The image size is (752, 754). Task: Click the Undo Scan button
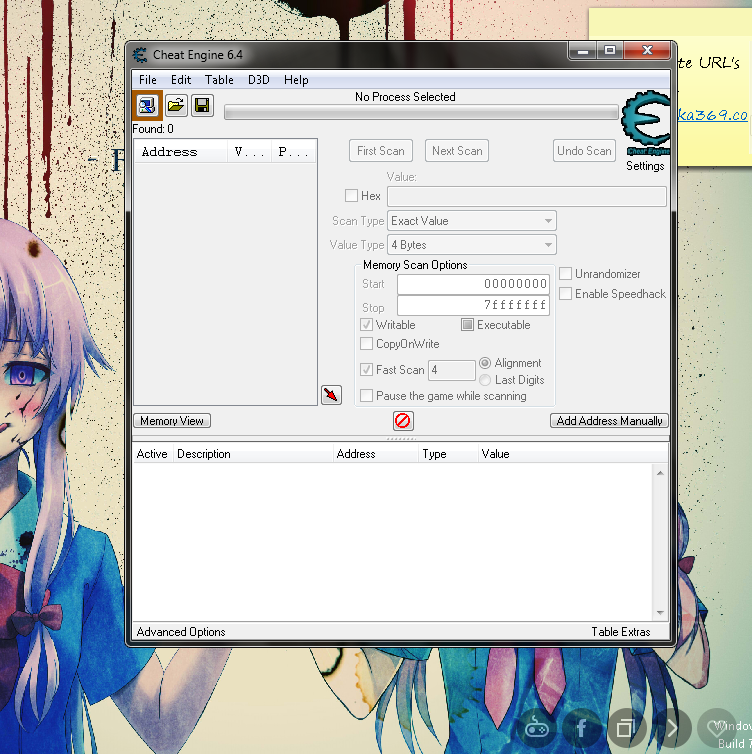point(584,151)
